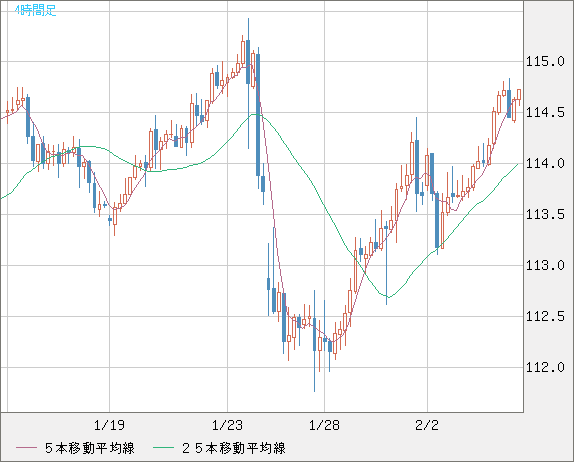Image resolution: width=574 pixels, height=462 pixels.
Task: Click the 2/2 date axis label
Action: [x=427, y=425]
